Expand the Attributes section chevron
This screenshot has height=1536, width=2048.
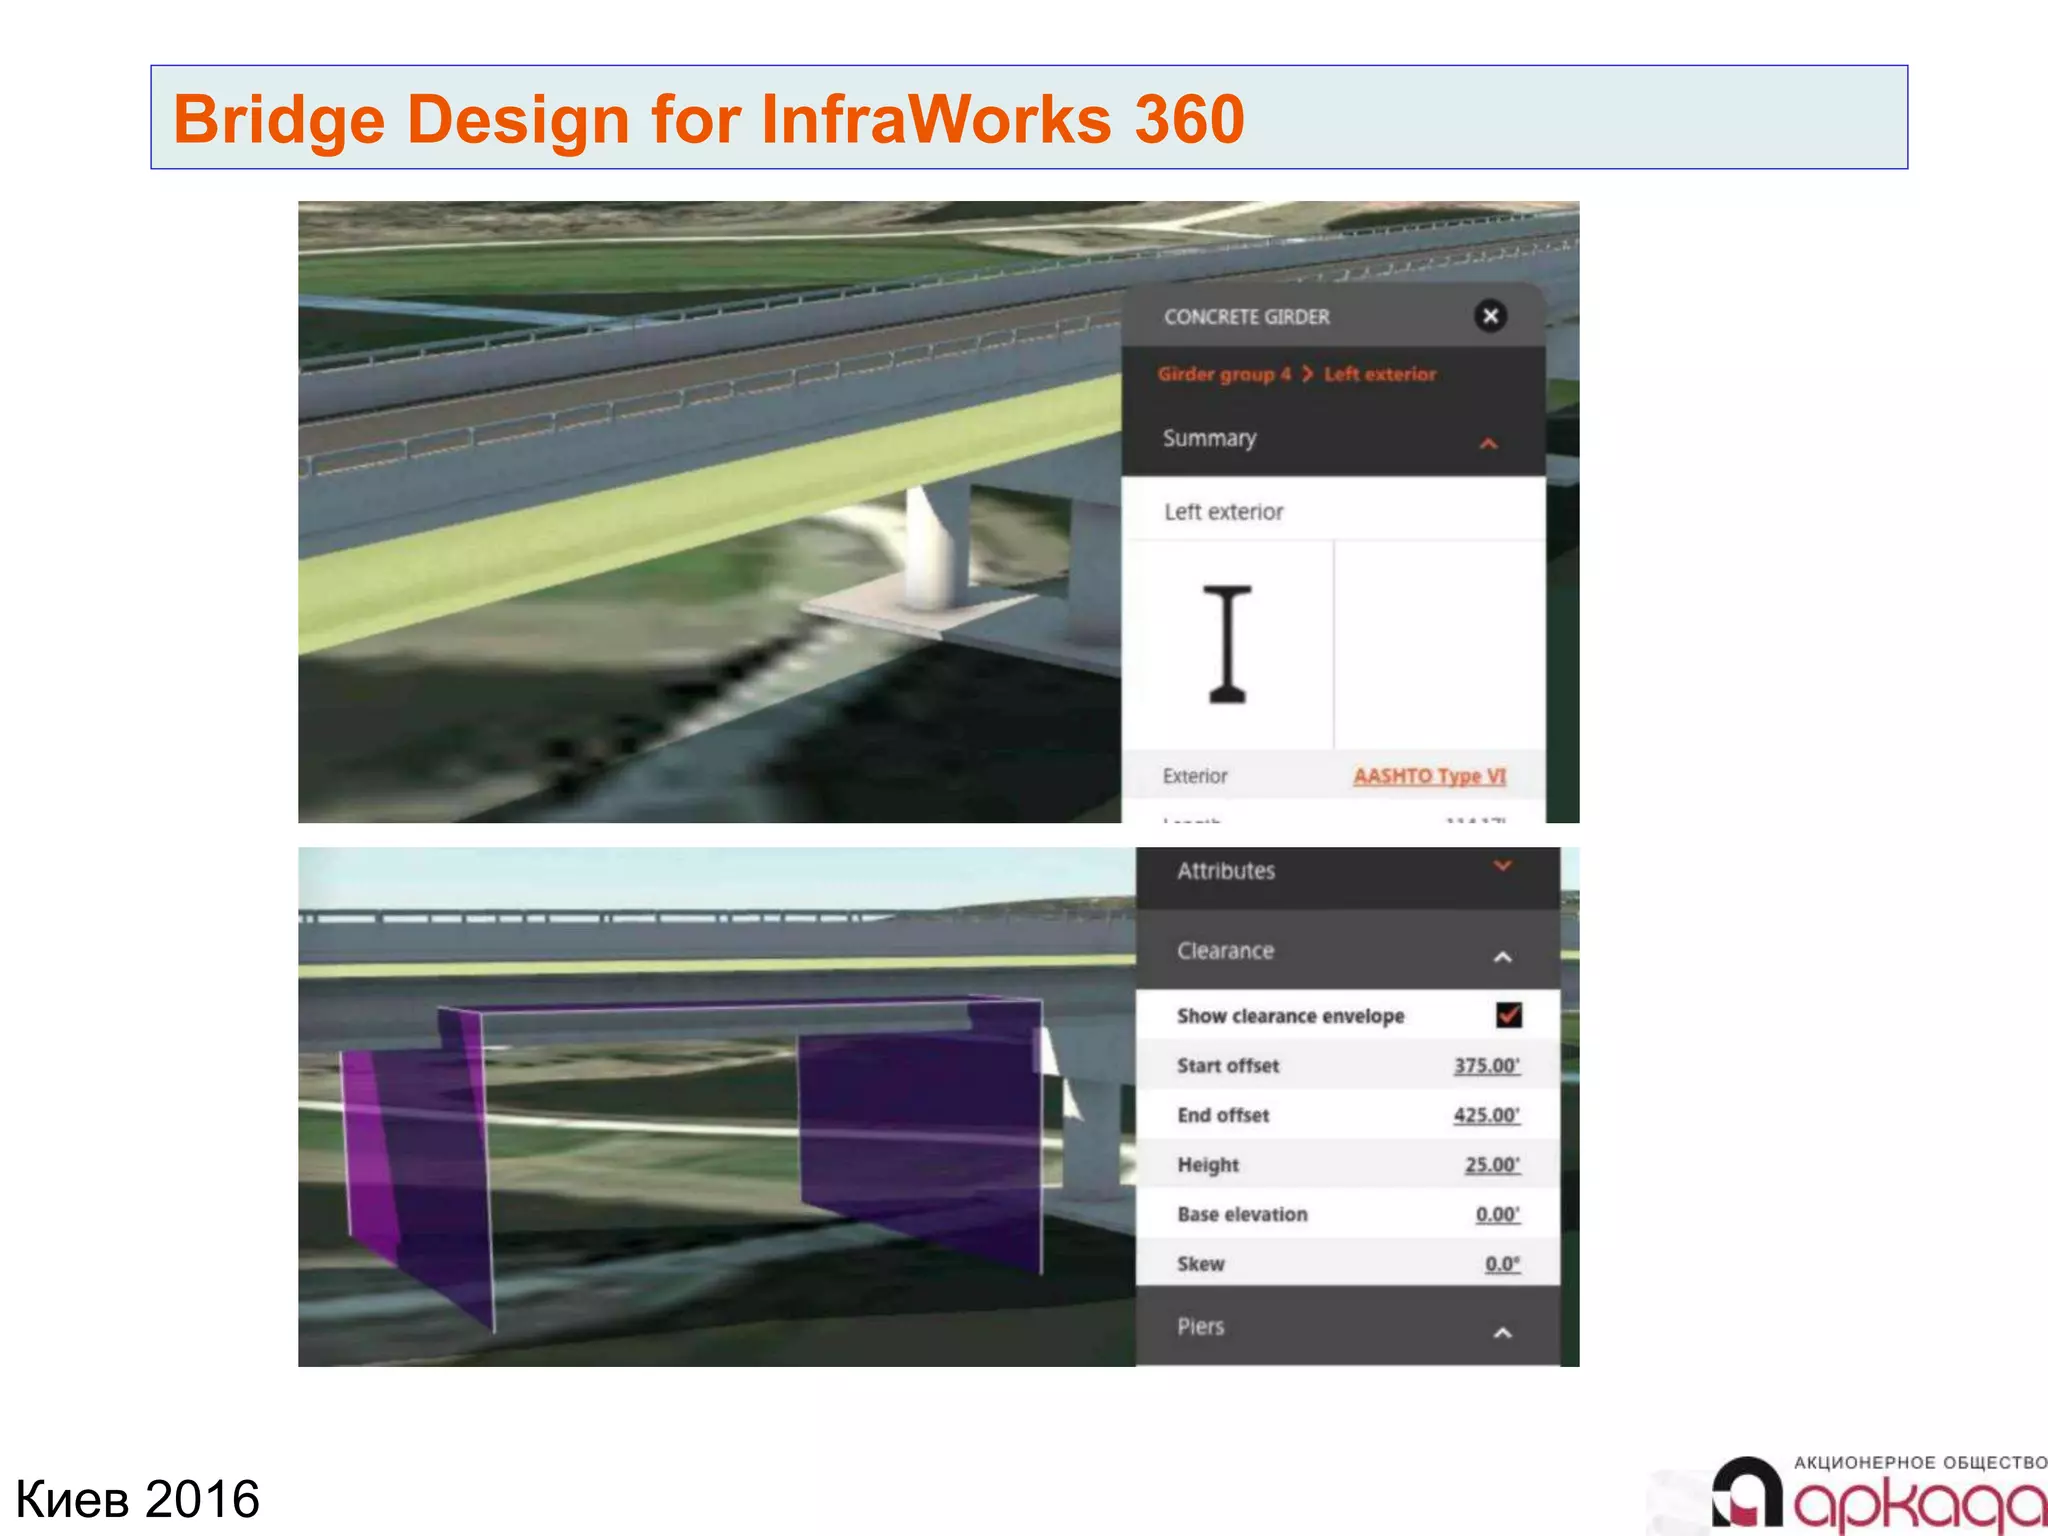[1502, 866]
